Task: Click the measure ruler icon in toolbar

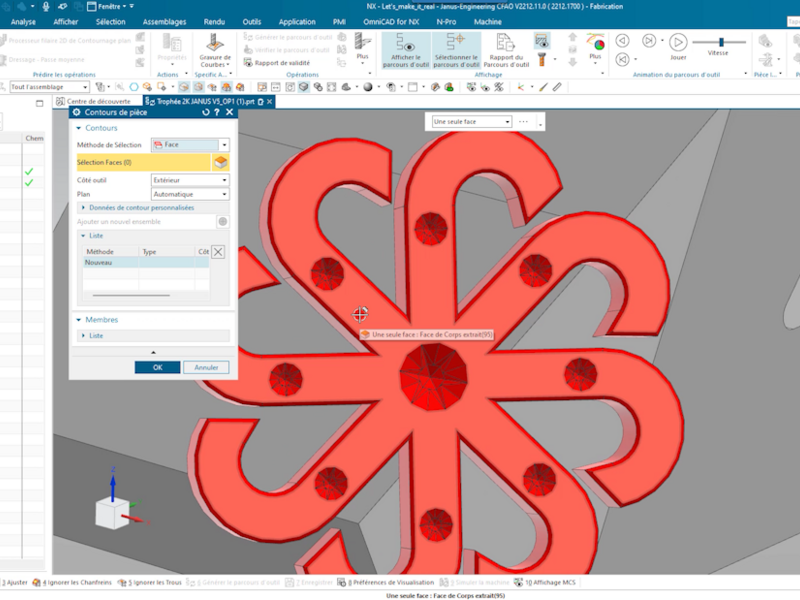Action: point(557,87)
